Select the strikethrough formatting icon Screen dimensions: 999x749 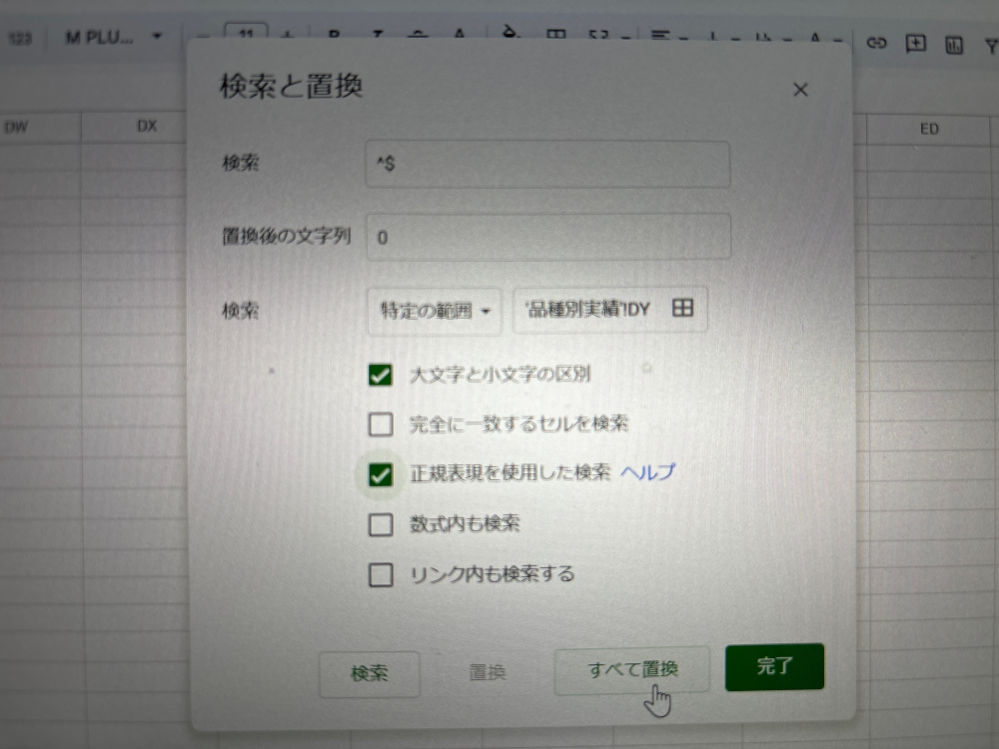(418, 33)
